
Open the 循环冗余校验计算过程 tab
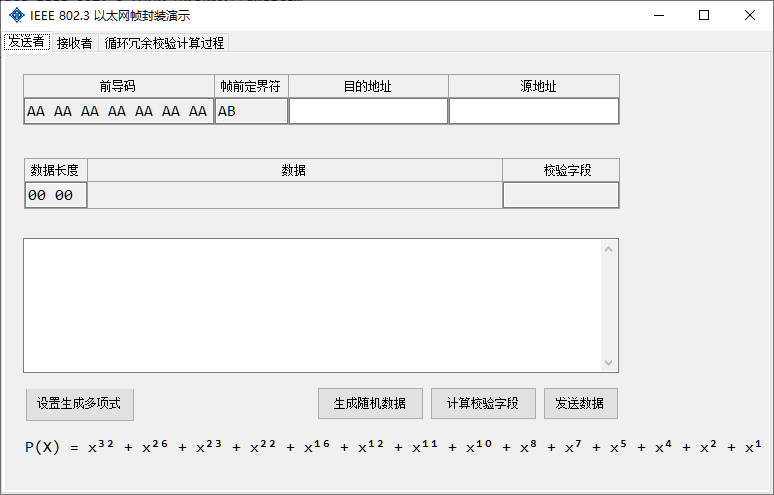click(x=164, y=43)
